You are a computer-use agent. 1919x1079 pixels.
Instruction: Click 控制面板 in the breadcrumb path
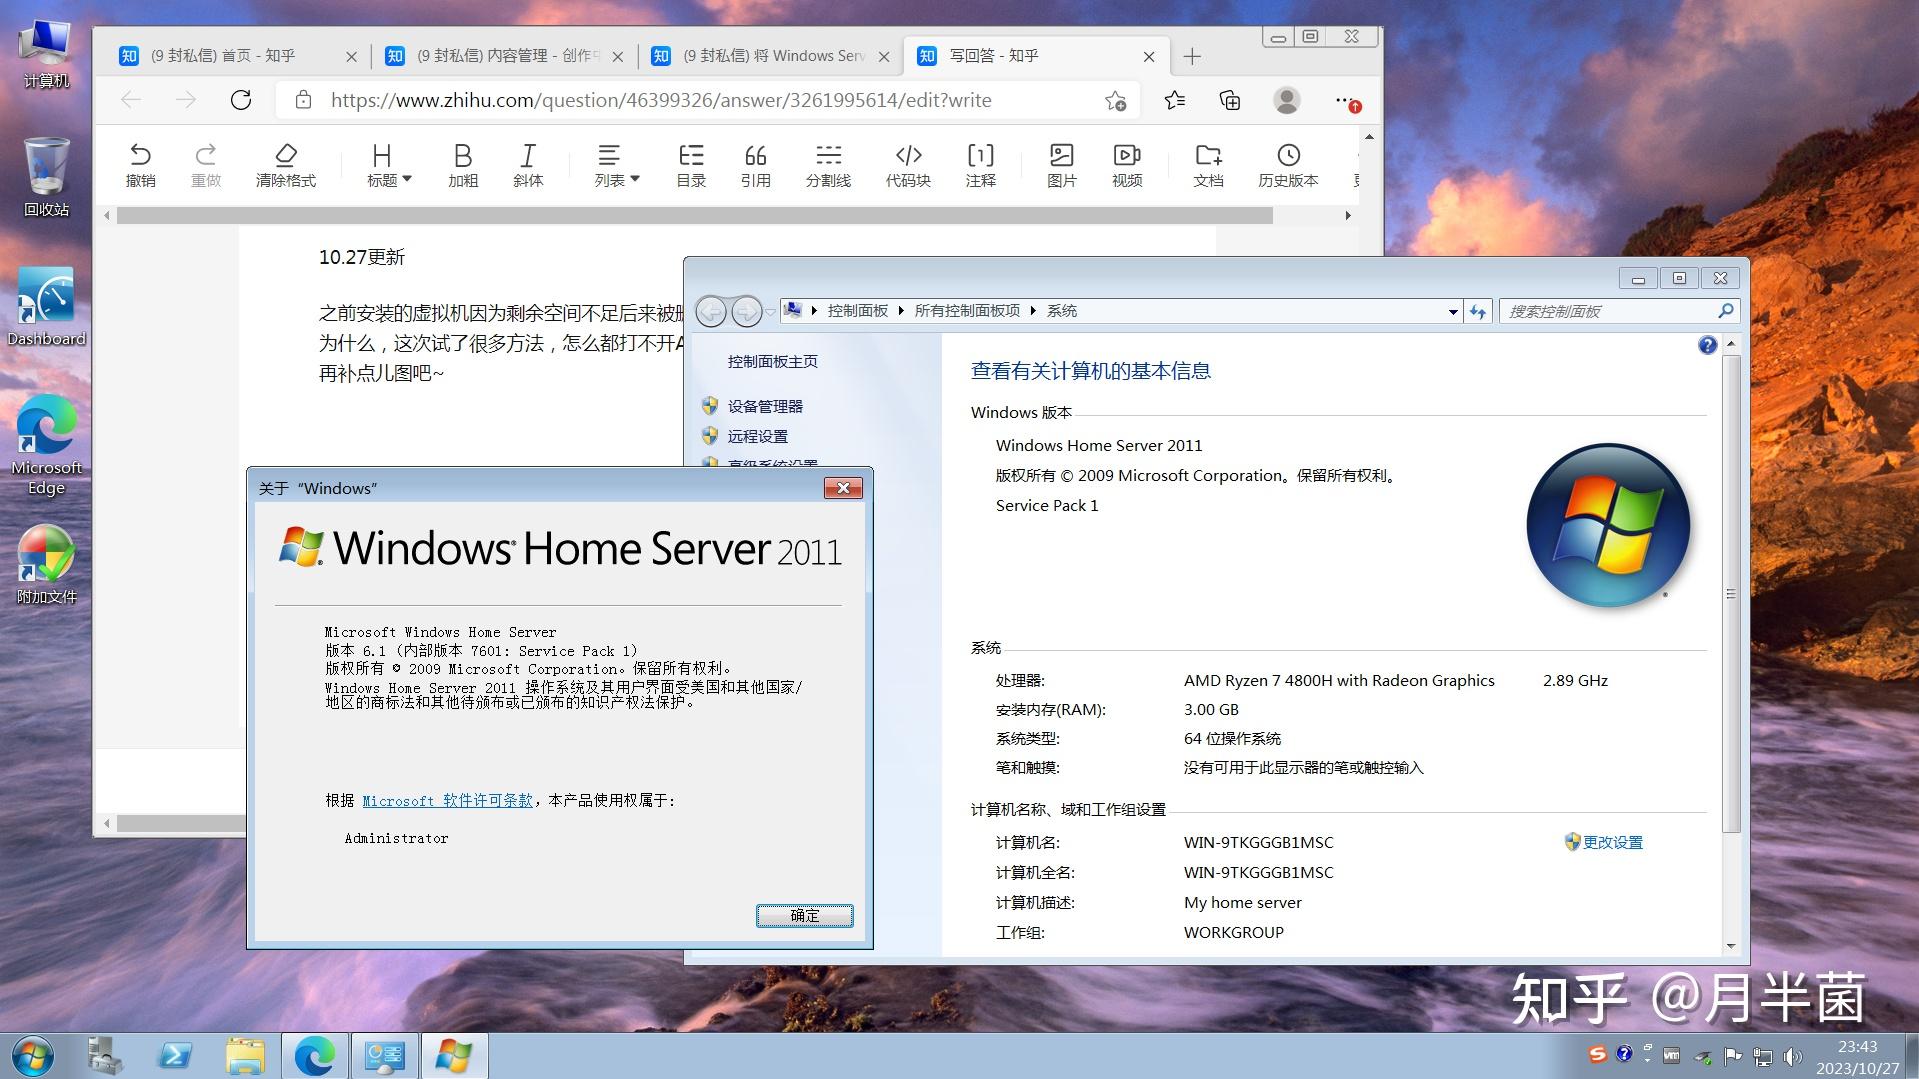[x=857, y=311]
